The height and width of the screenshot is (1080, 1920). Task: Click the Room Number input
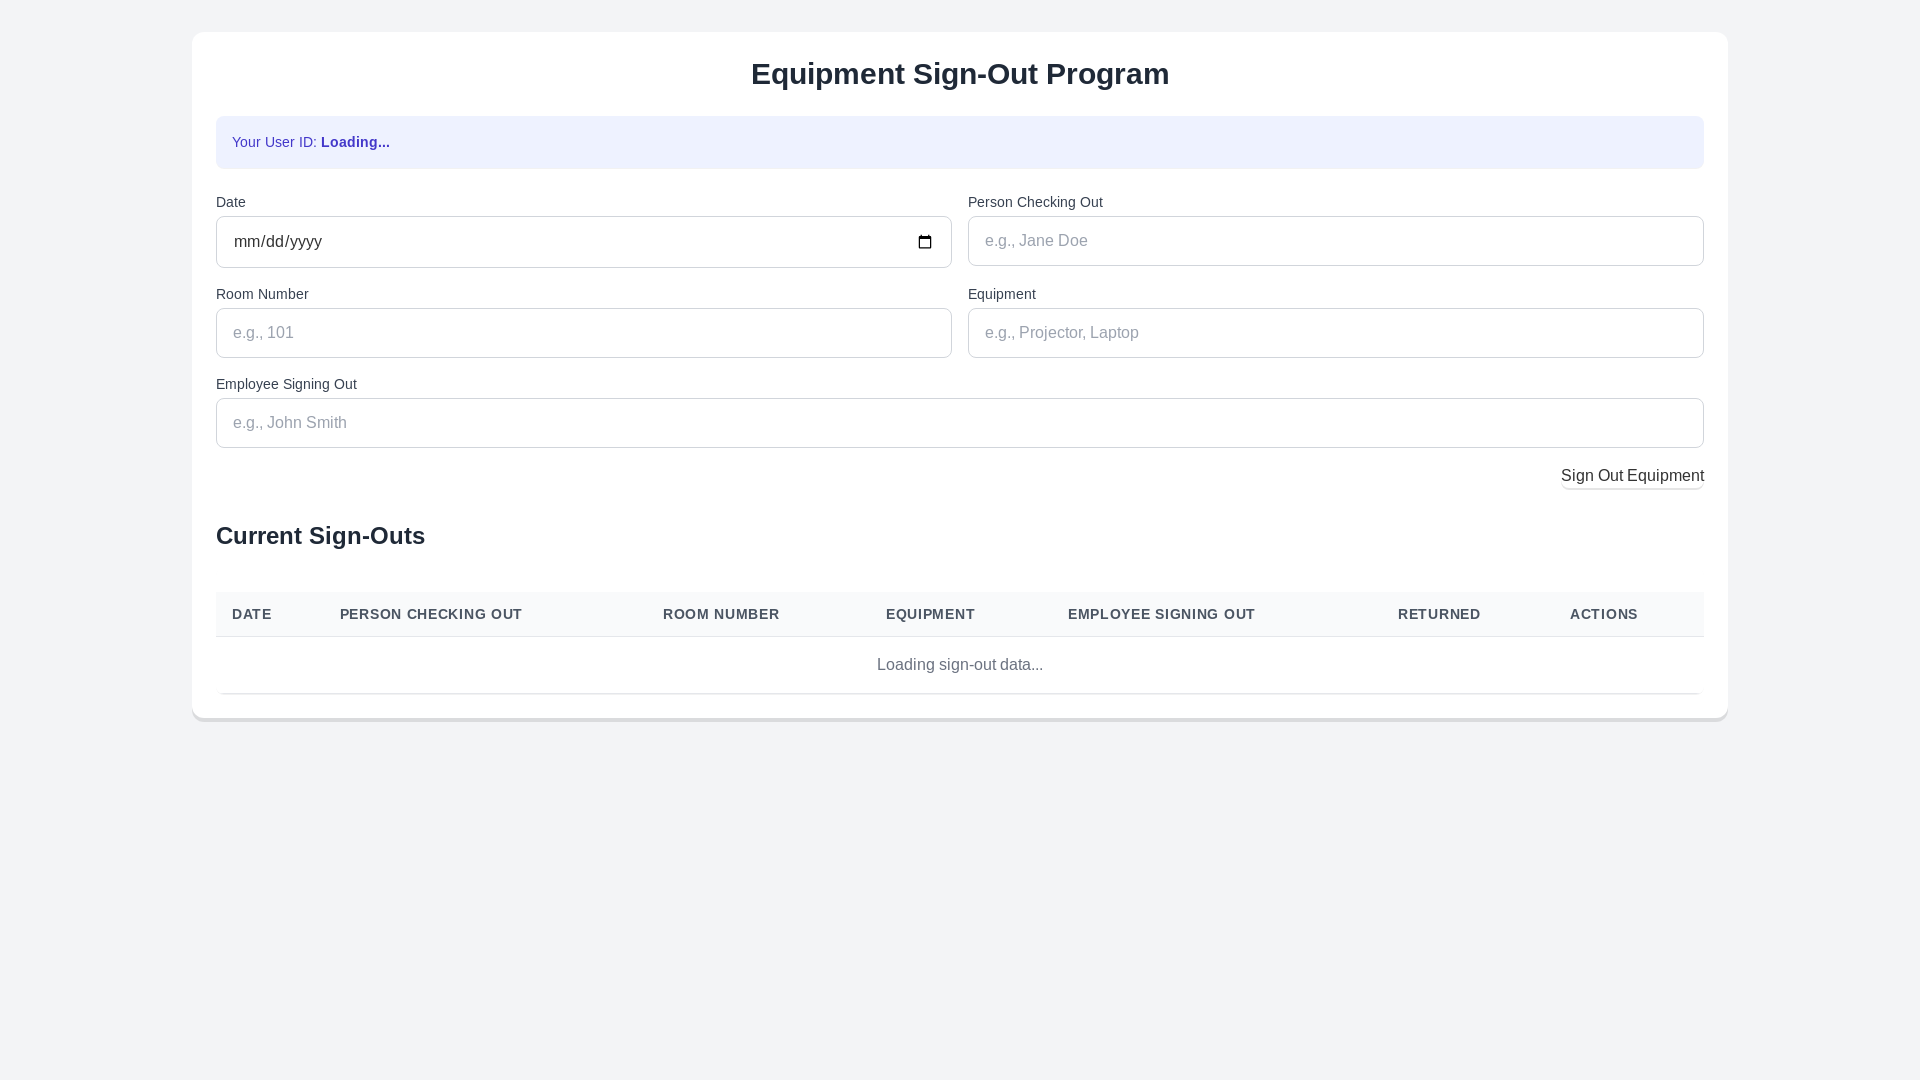(x=584, y=333)
